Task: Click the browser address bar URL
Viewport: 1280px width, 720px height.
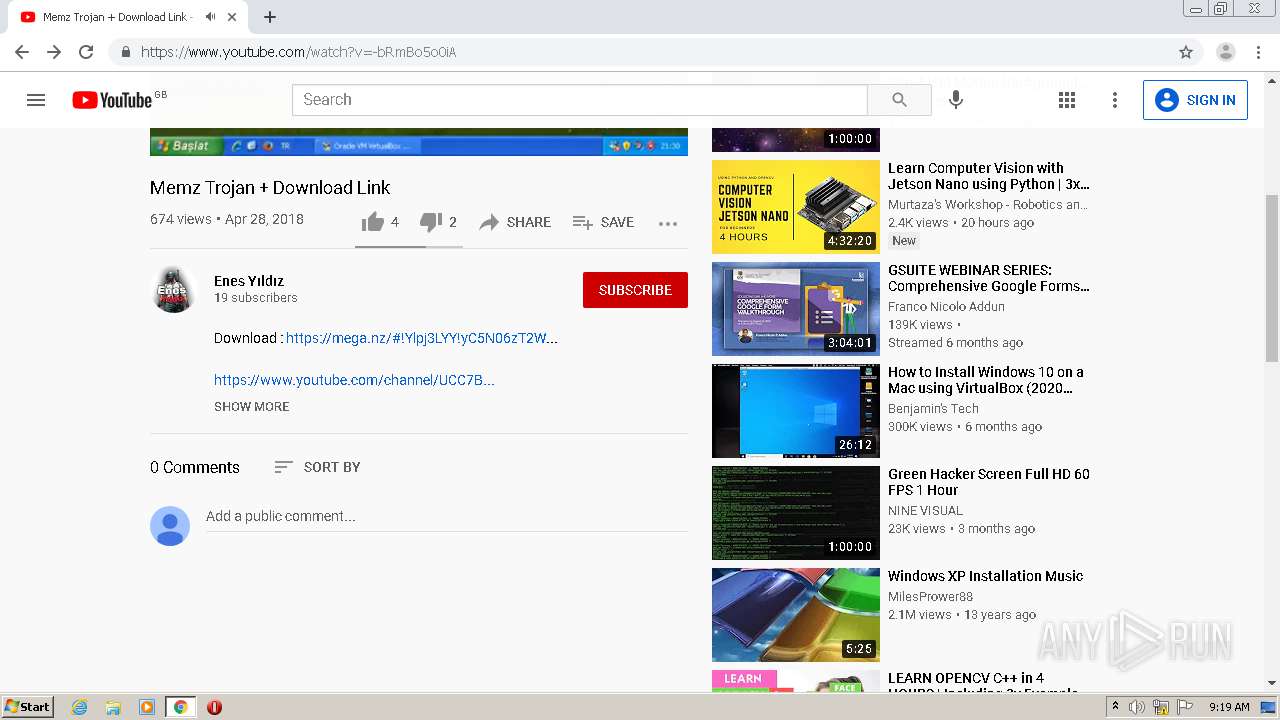Action: coord(298,52)
